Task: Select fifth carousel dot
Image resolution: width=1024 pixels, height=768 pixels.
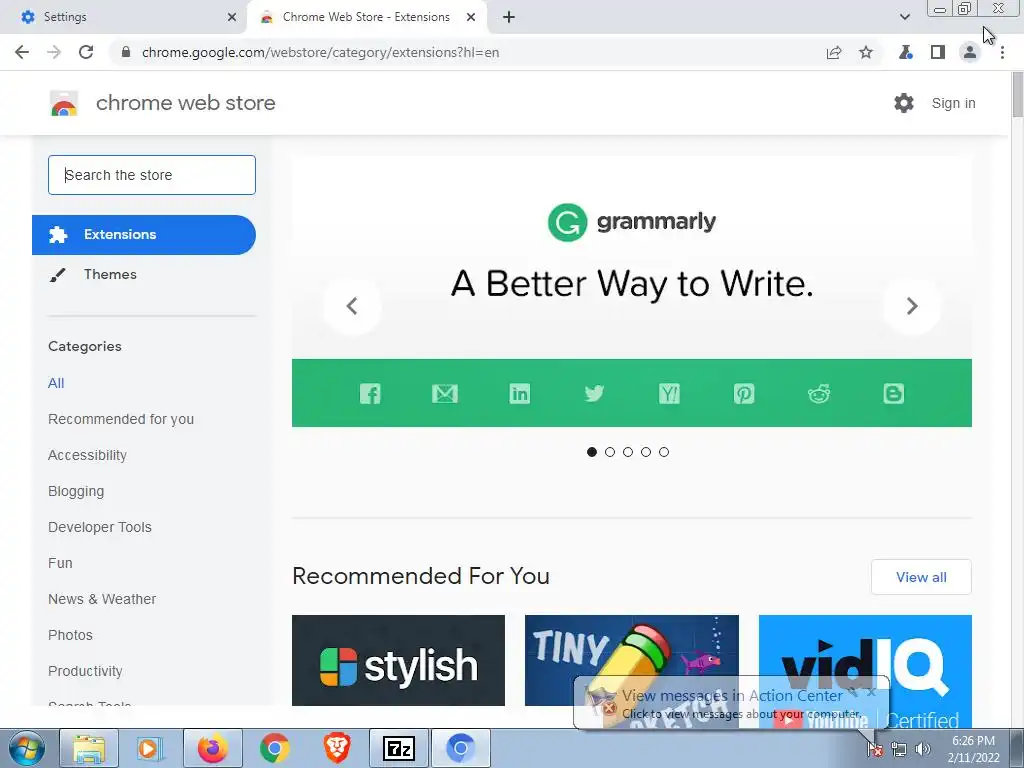Action: 664,452
